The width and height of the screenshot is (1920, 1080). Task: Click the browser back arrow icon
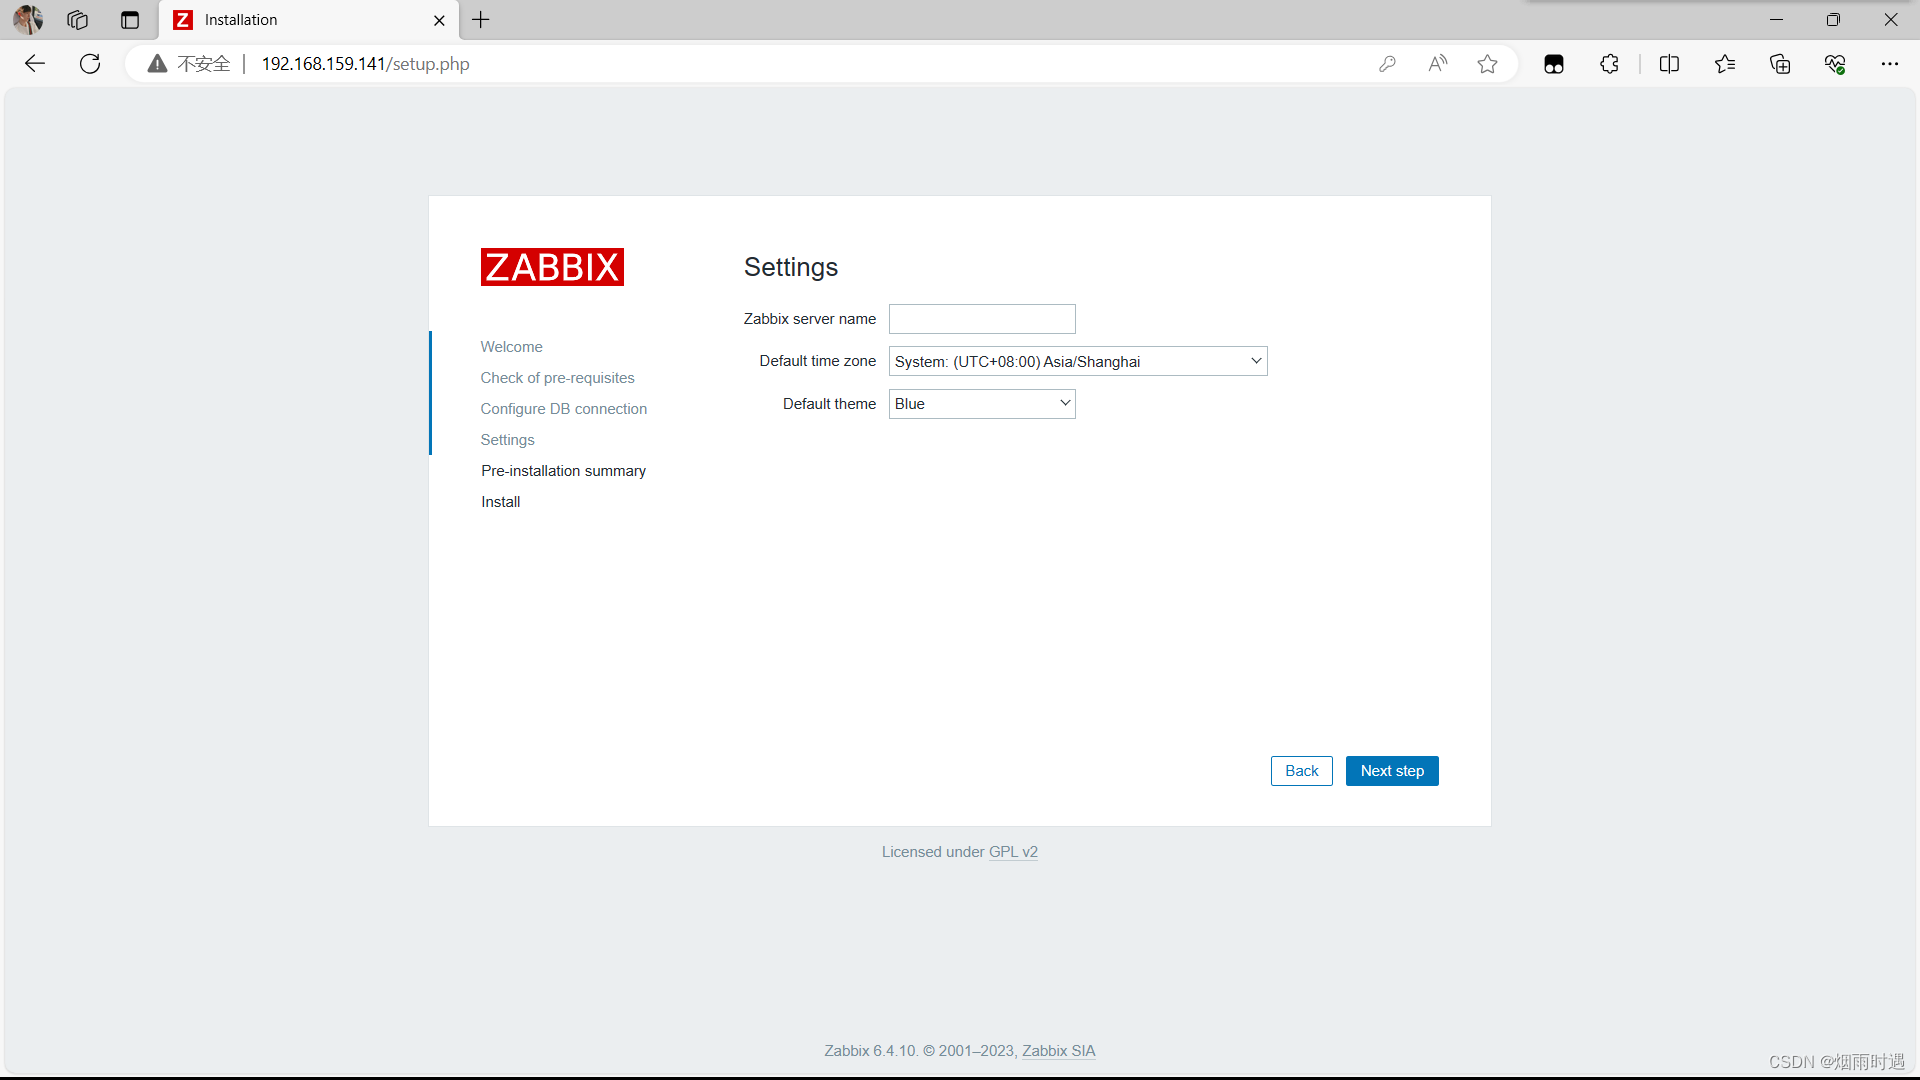pyautogui.click(x=35, y=64)
